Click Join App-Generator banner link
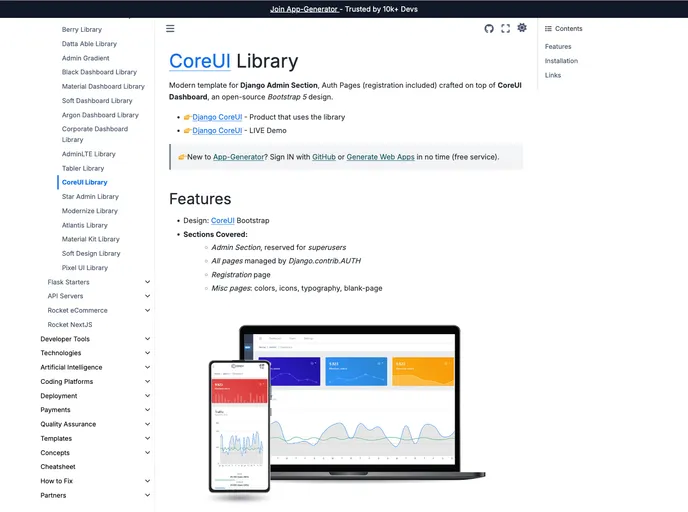 pos(305,9)
